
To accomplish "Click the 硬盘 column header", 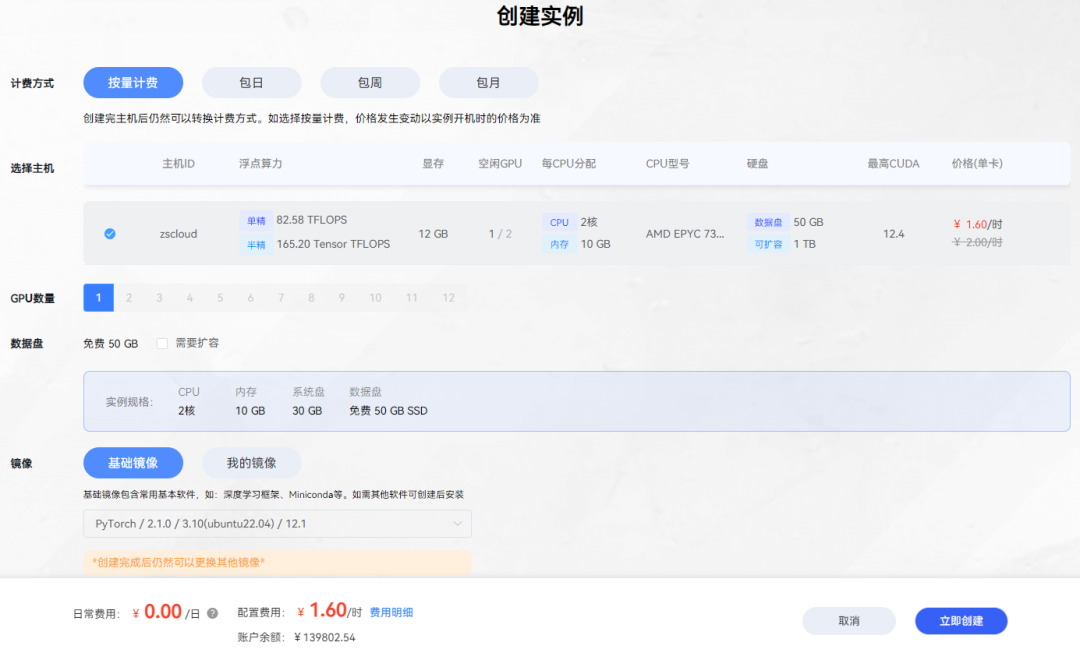I will [758, 164].
